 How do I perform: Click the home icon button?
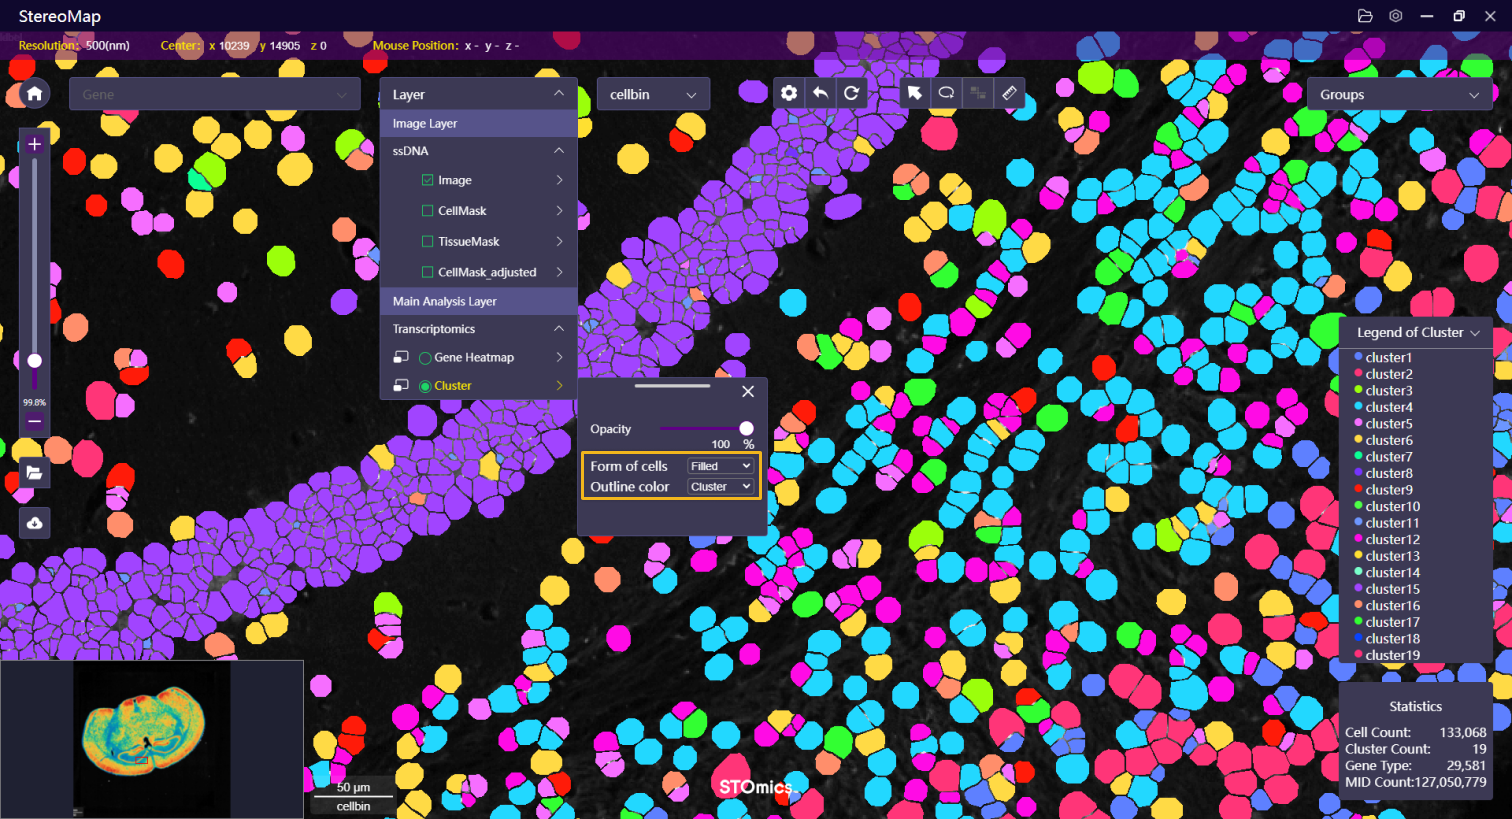34,94
